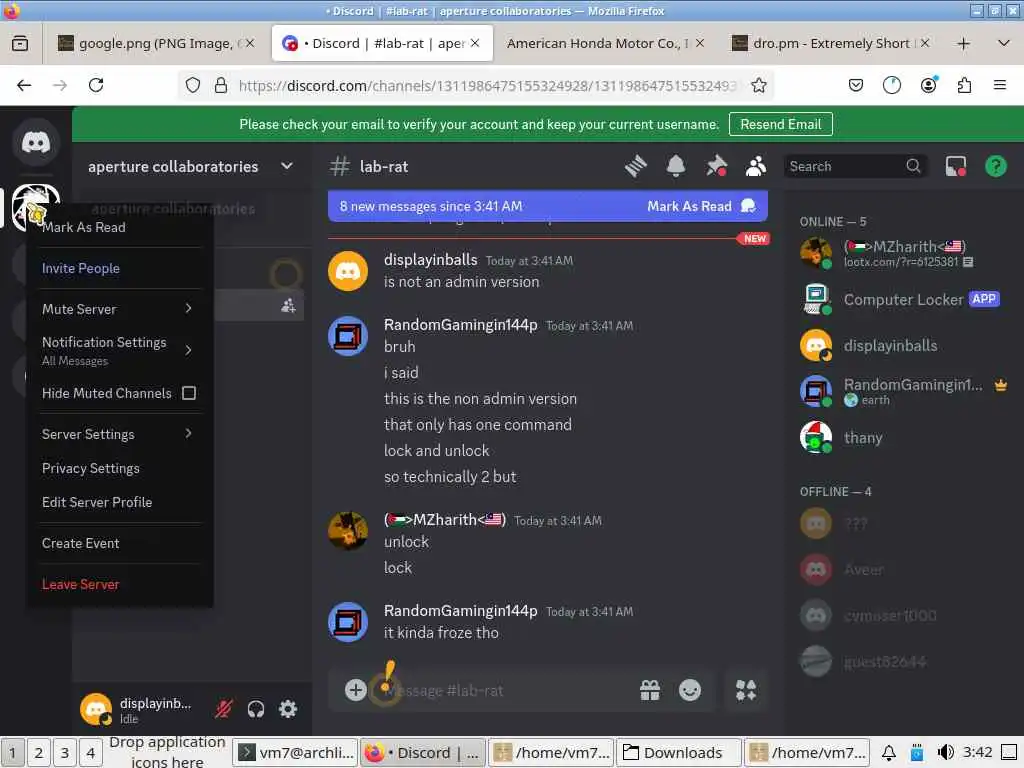This screenshot has height=768, width=1024.
Task: Switch to dro.pm Firefox tab
Action: point(831,44)
